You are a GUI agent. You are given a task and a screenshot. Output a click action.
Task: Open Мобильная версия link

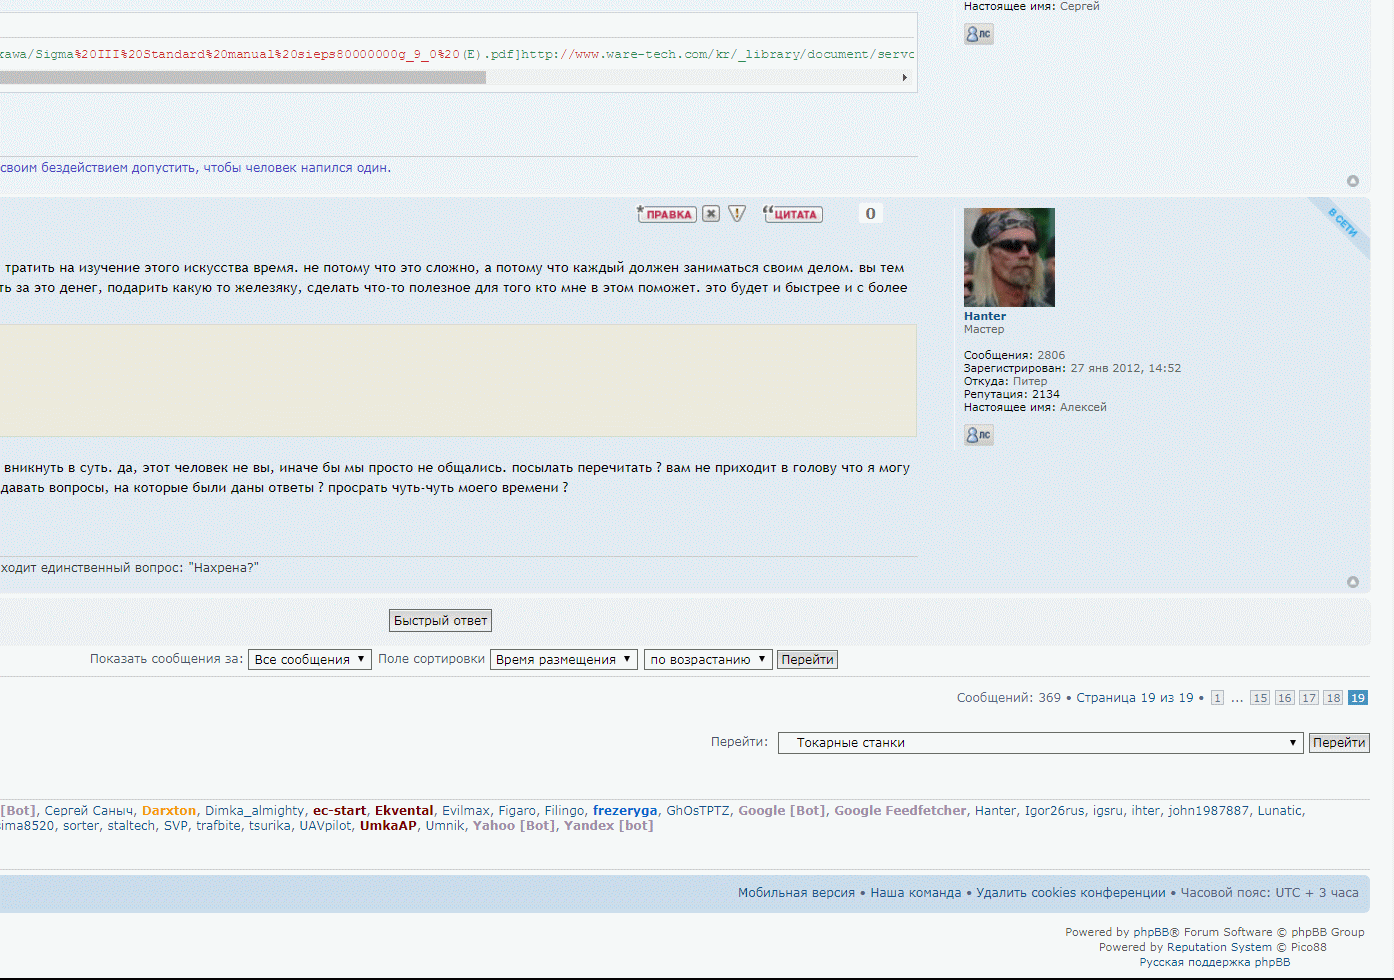click(796, 893)
